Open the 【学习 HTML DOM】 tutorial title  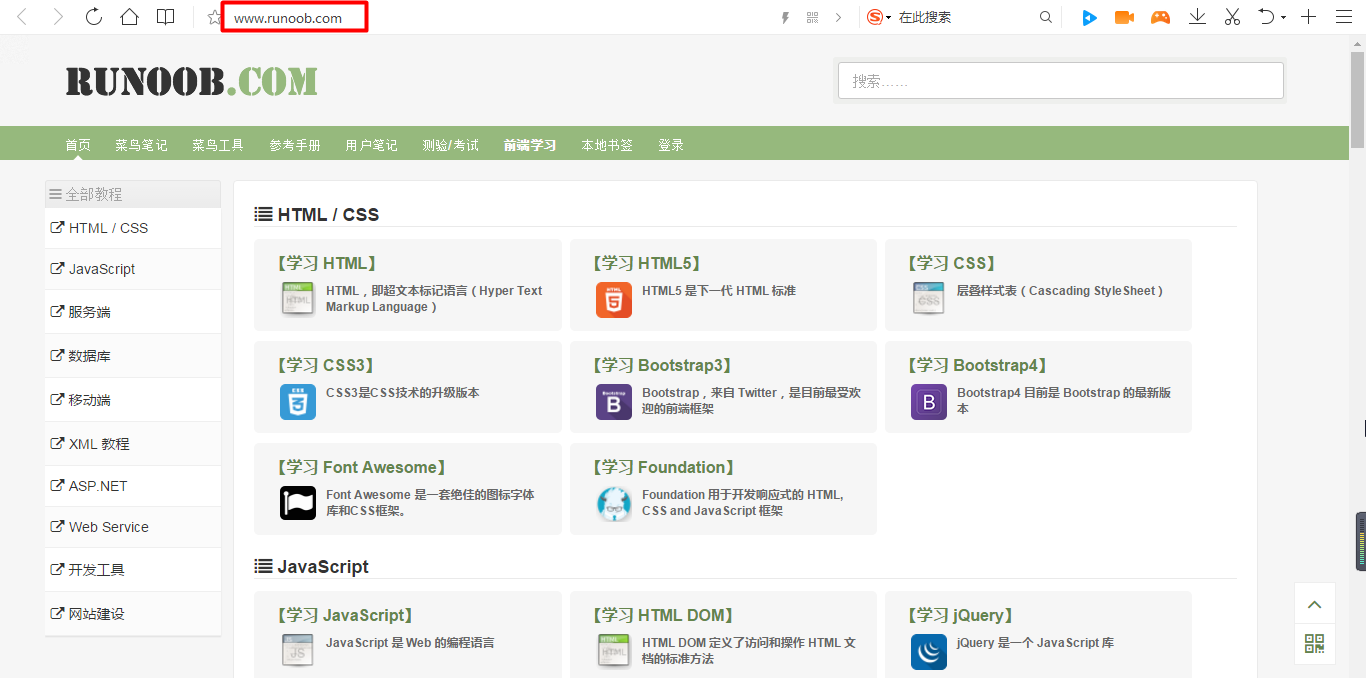point(663,615)
